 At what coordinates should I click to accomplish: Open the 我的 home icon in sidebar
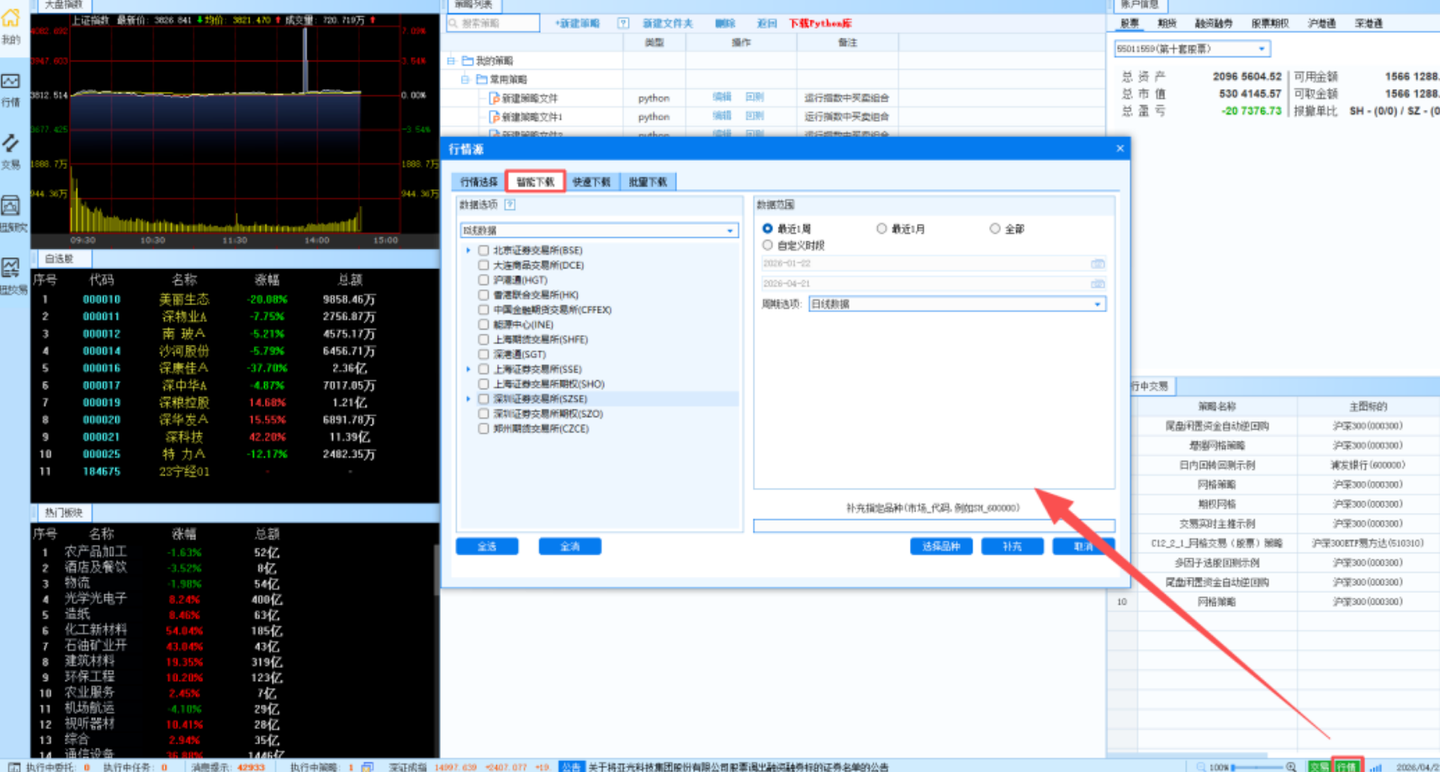(10, 25)
